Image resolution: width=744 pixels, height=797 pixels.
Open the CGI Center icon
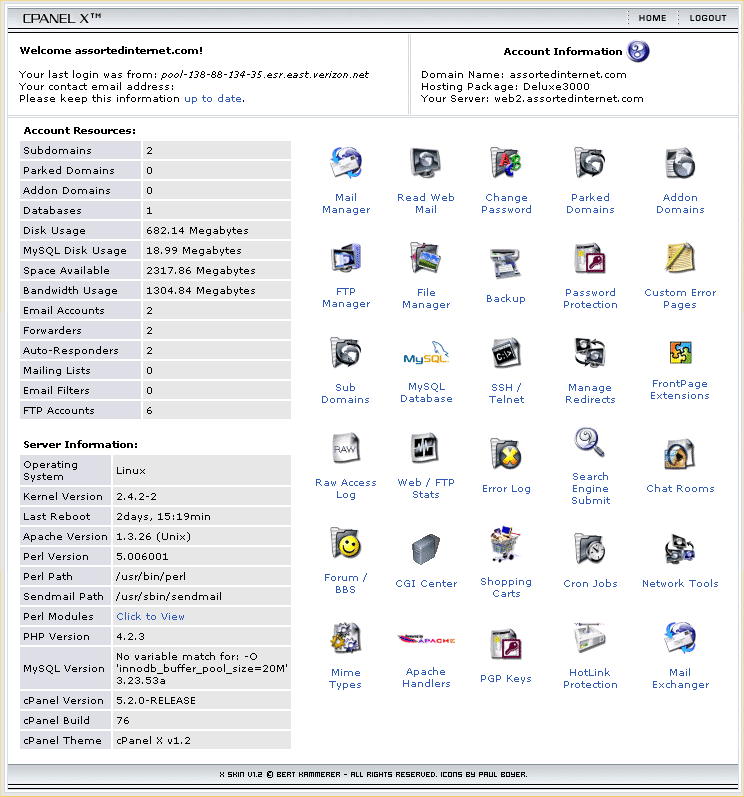click(x=426, y=549)
